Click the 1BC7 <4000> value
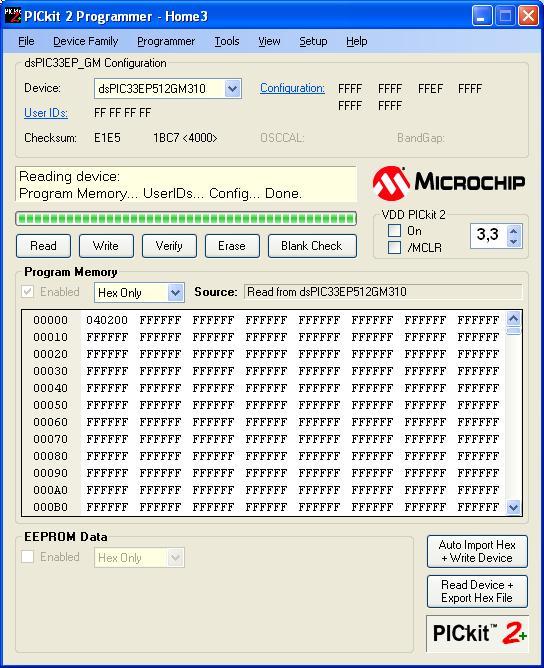 185,138
